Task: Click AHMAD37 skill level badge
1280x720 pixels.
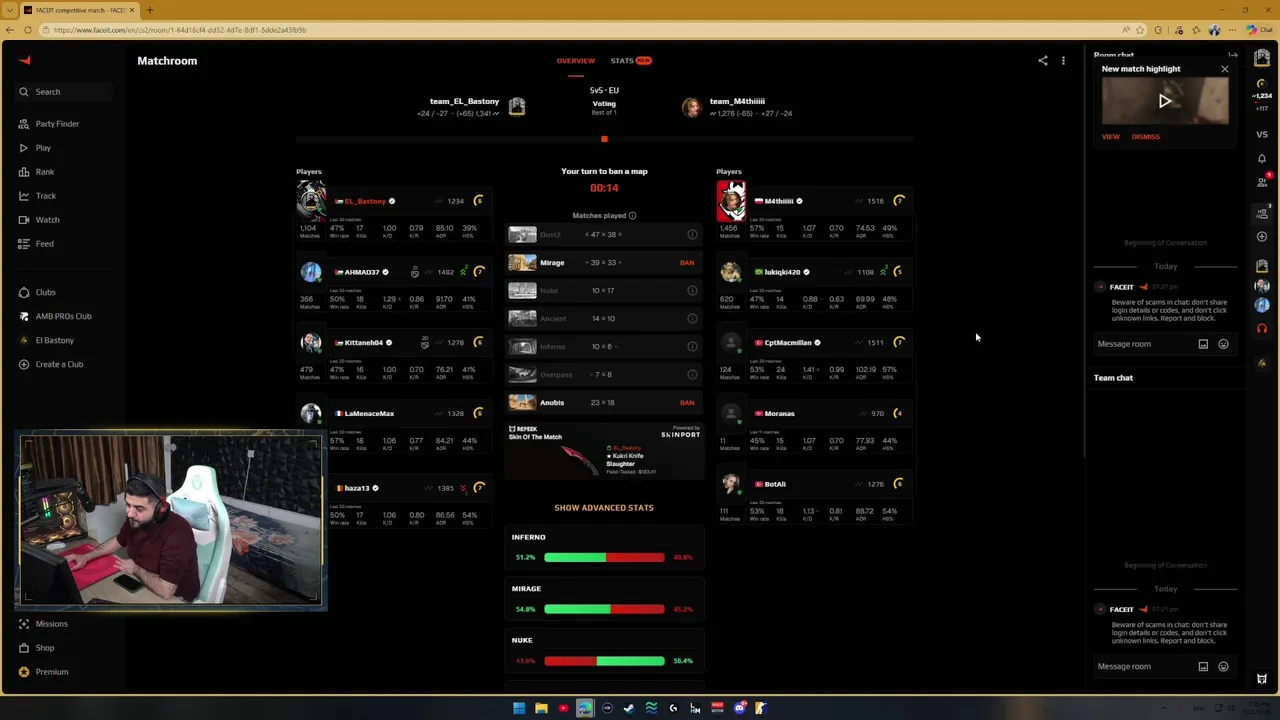Action: [479, 272]
